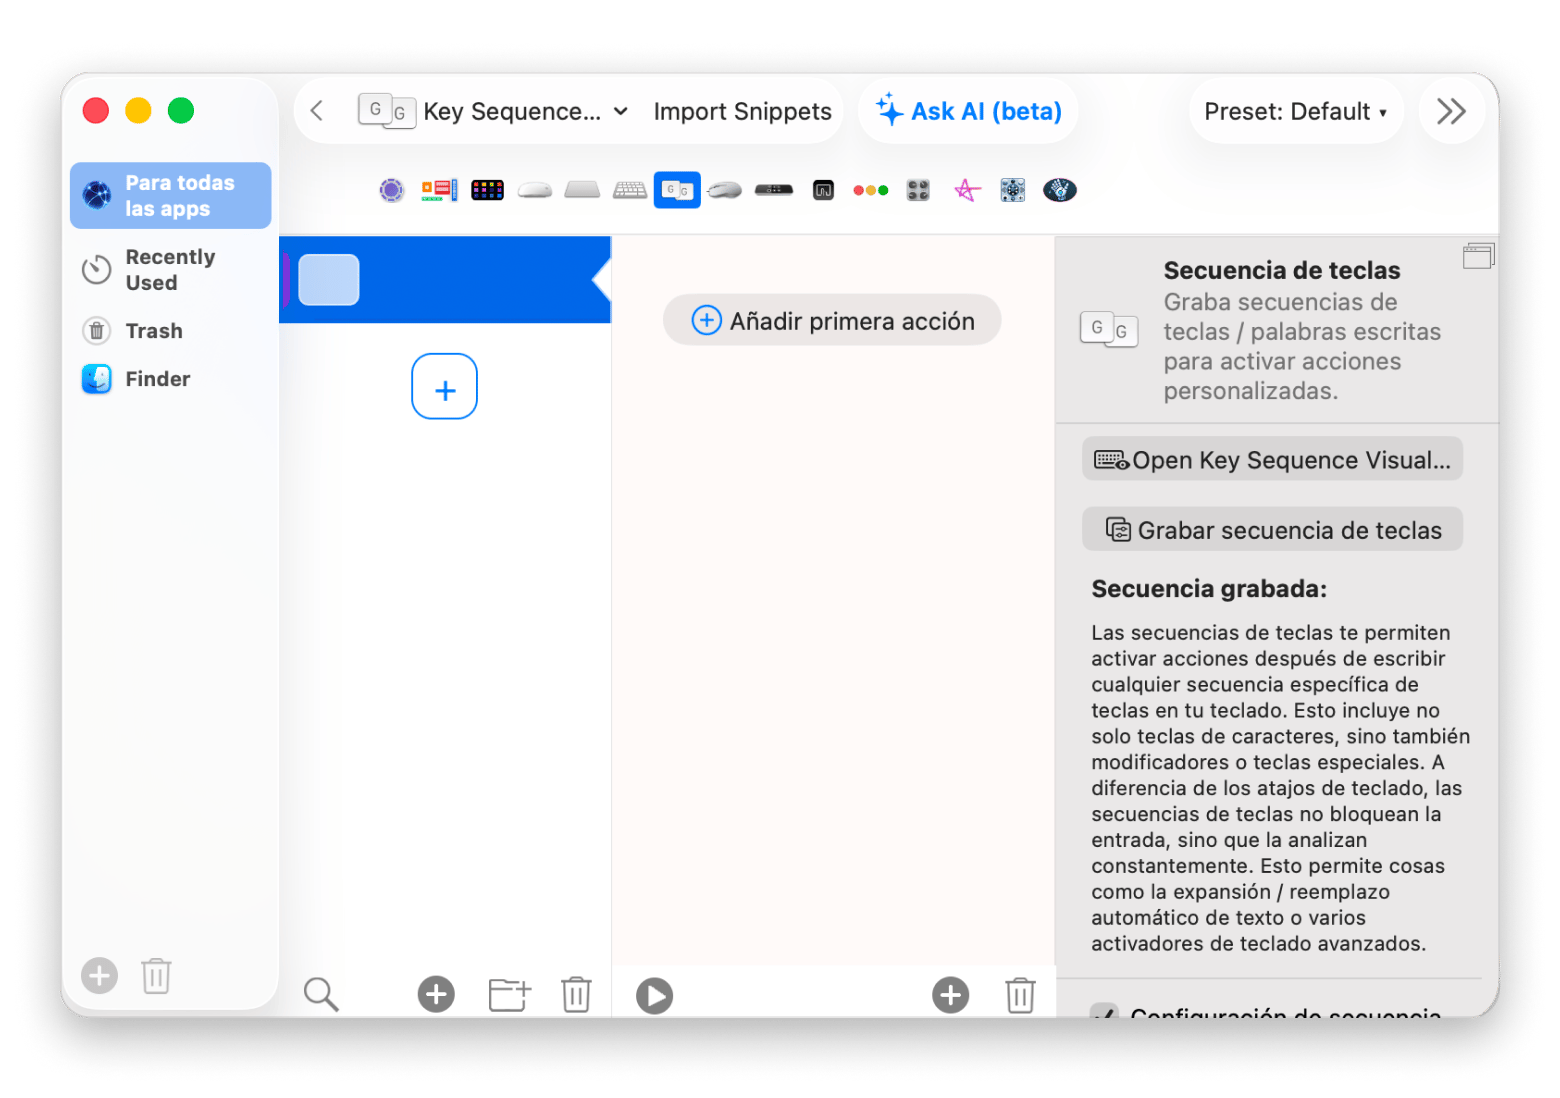Add an action with the actions-column plus icon
The image size is (1560, 1098).
[x=951, y=995]
